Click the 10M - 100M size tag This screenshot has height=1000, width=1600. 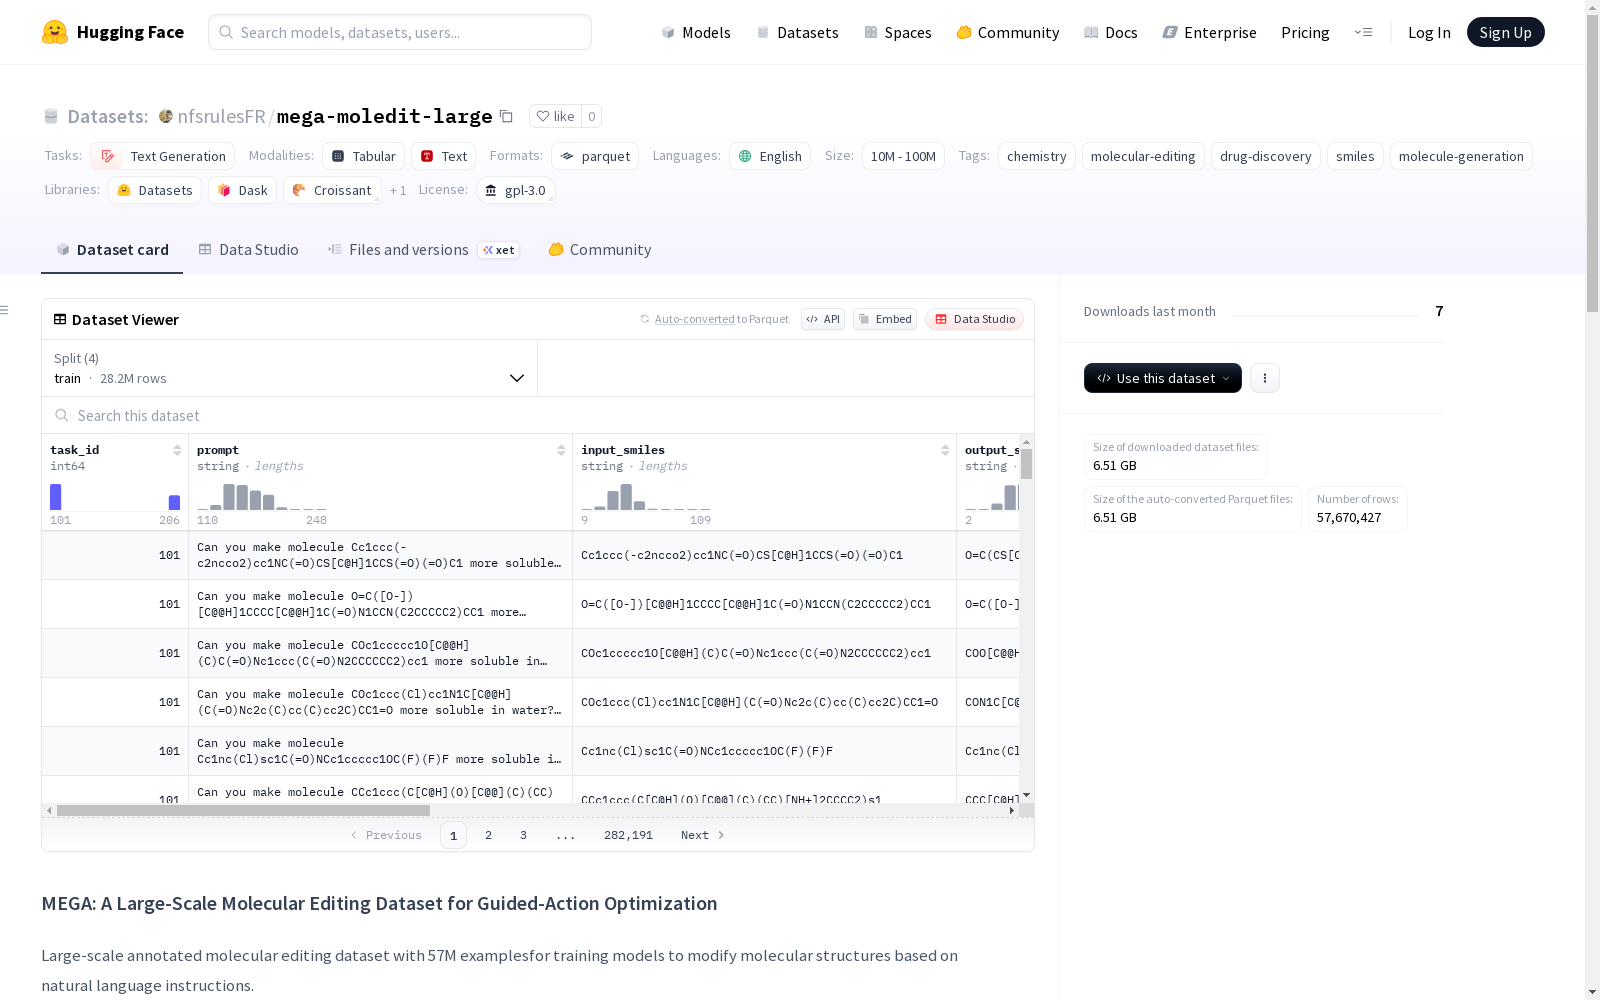pyautogui.click(x=903, y=156)
